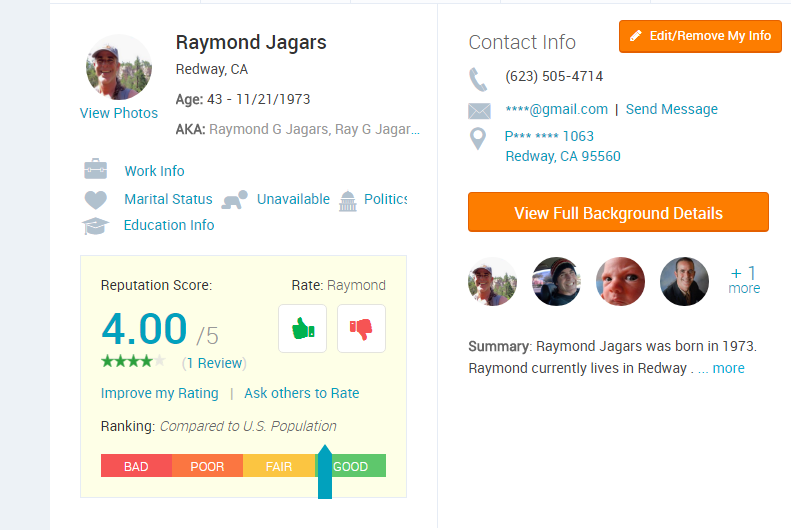This screenshot has height=530, width=791.
Task: Open the Improve my Rating link
Action: 159,393
